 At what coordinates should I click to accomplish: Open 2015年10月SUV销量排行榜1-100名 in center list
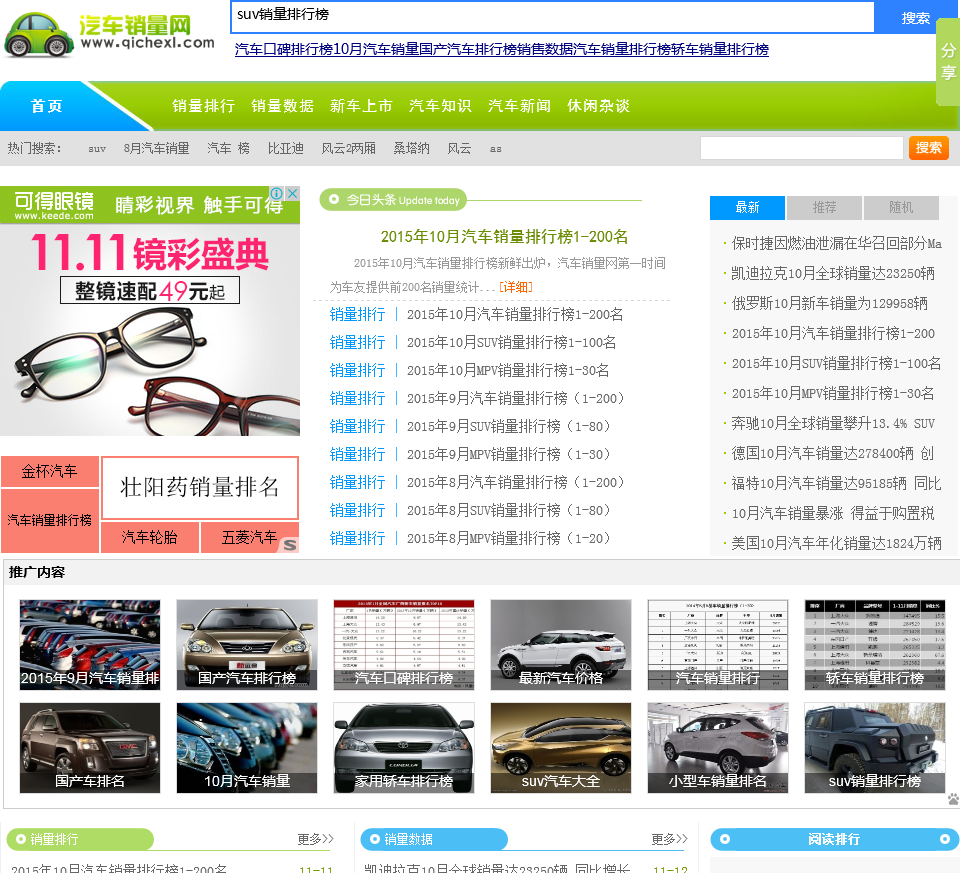[511, 342]
